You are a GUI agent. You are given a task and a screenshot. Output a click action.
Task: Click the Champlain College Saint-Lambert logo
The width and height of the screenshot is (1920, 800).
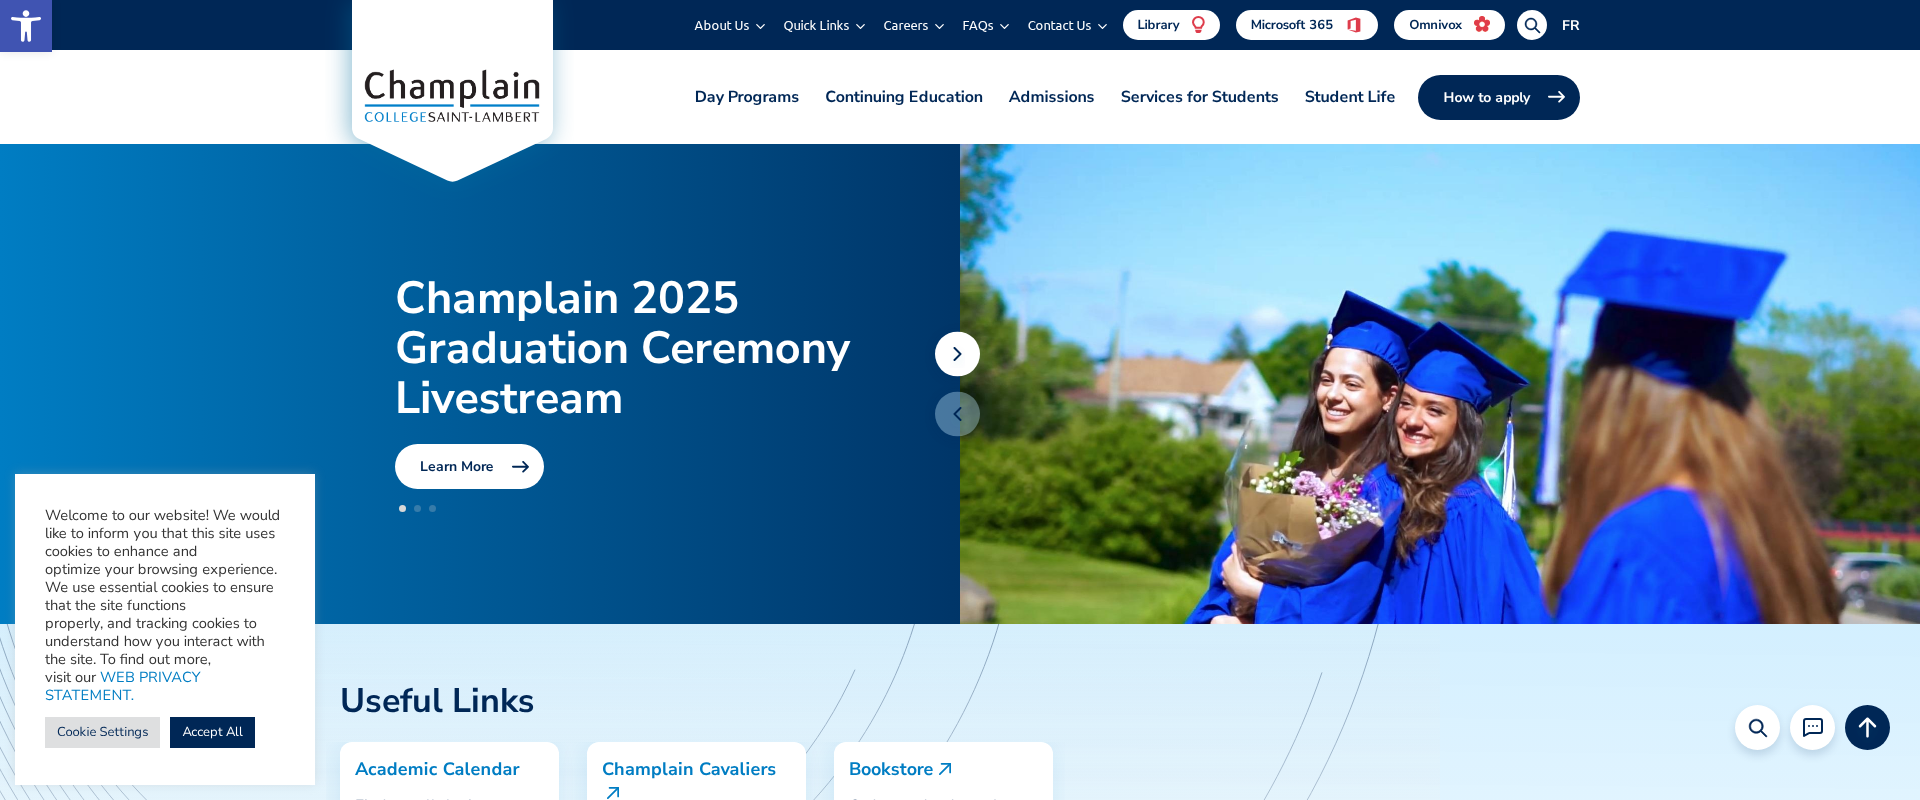point(452,96)
